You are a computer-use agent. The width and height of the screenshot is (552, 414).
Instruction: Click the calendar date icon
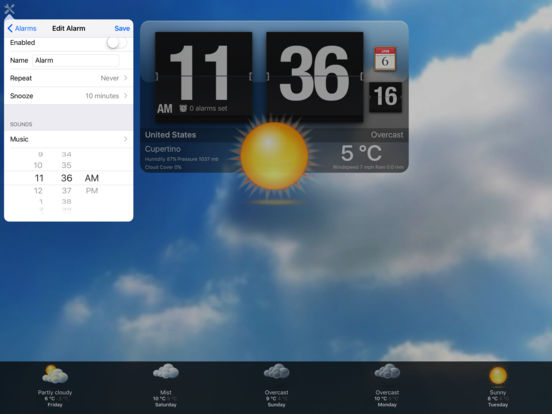385,59
